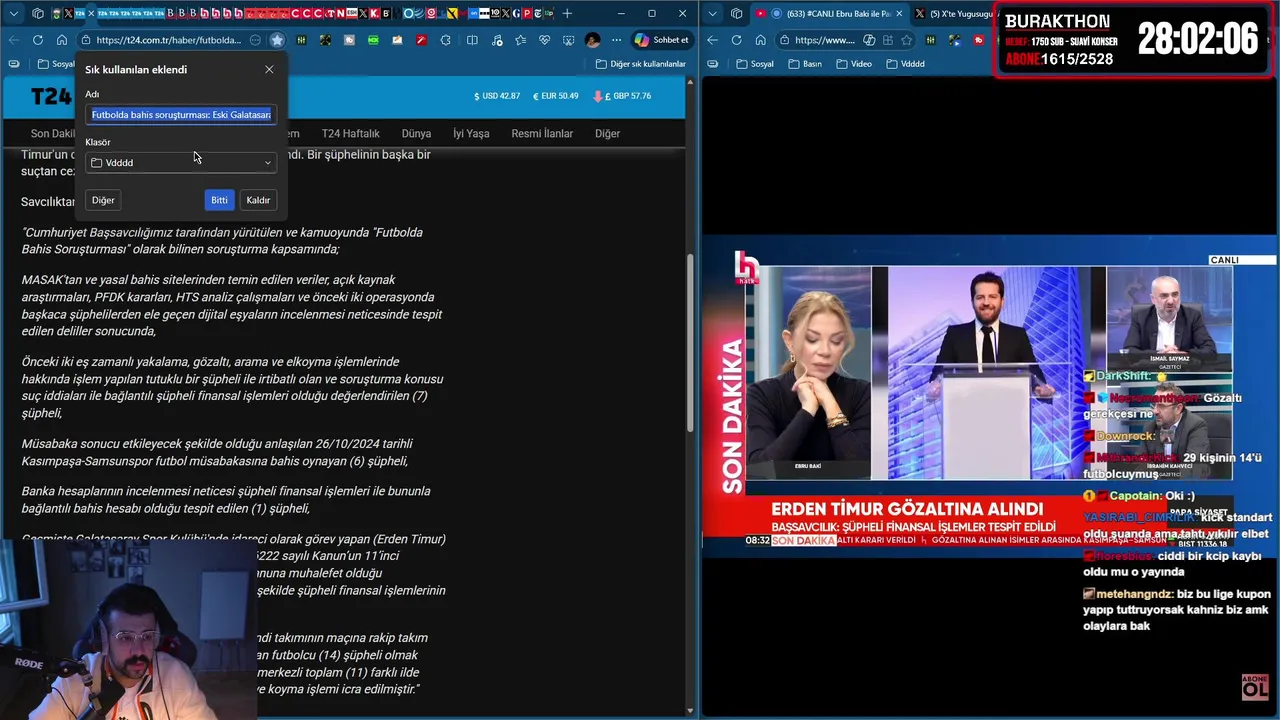Close the CANLI Ebru Baki tab
Screen dimensions: 1280x720
point(897,13)
